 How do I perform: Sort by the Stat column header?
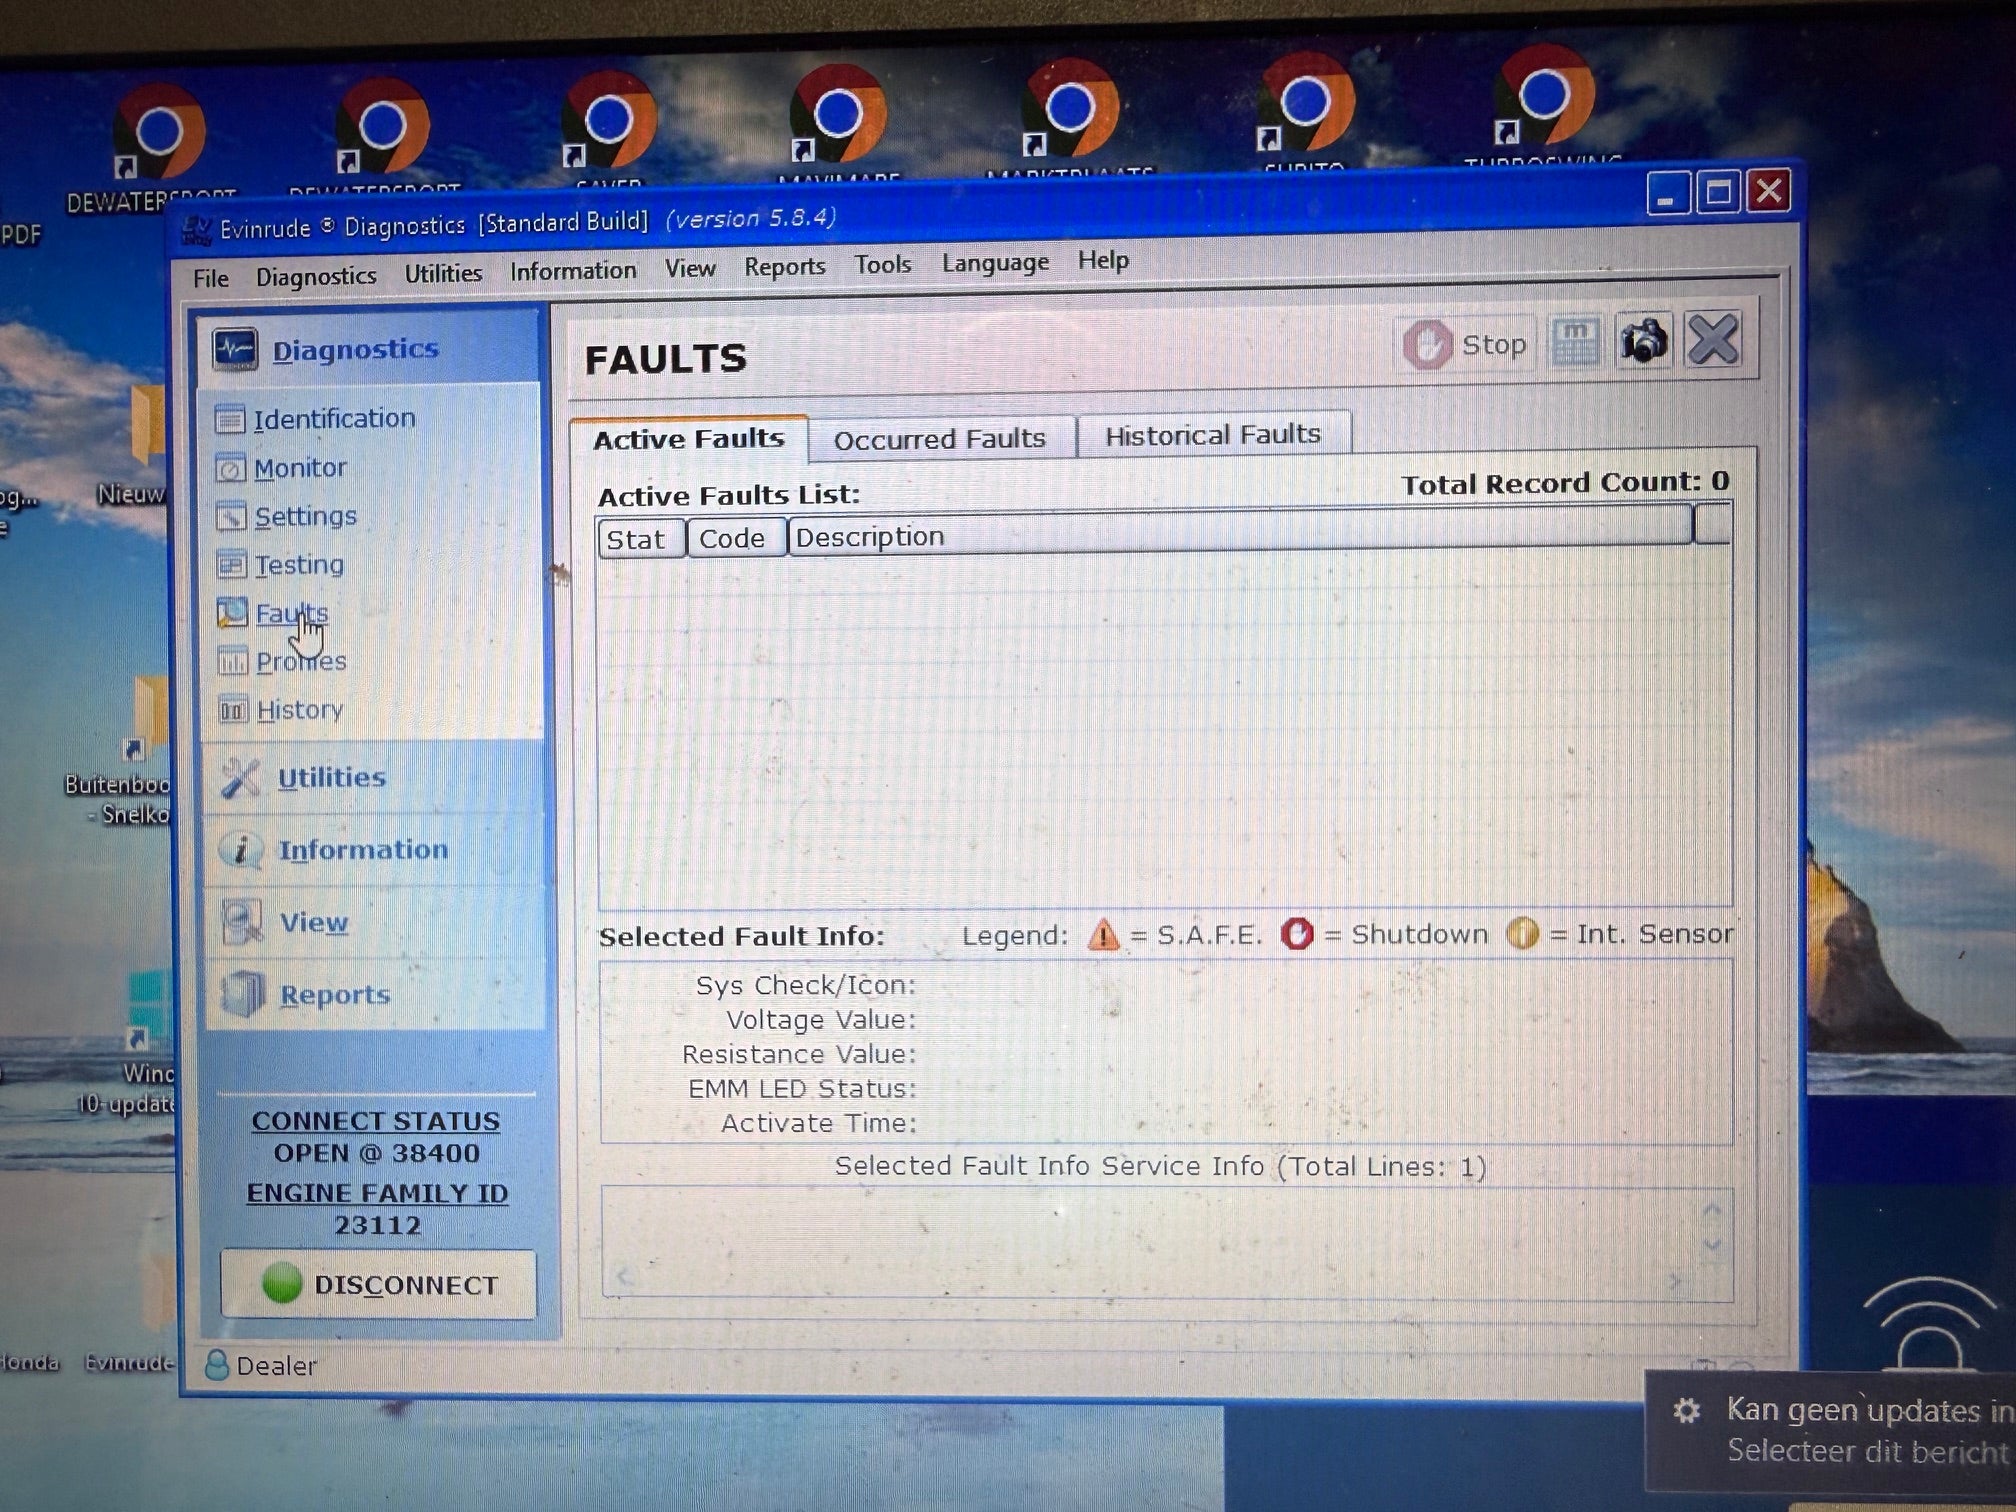click(642, 539)
